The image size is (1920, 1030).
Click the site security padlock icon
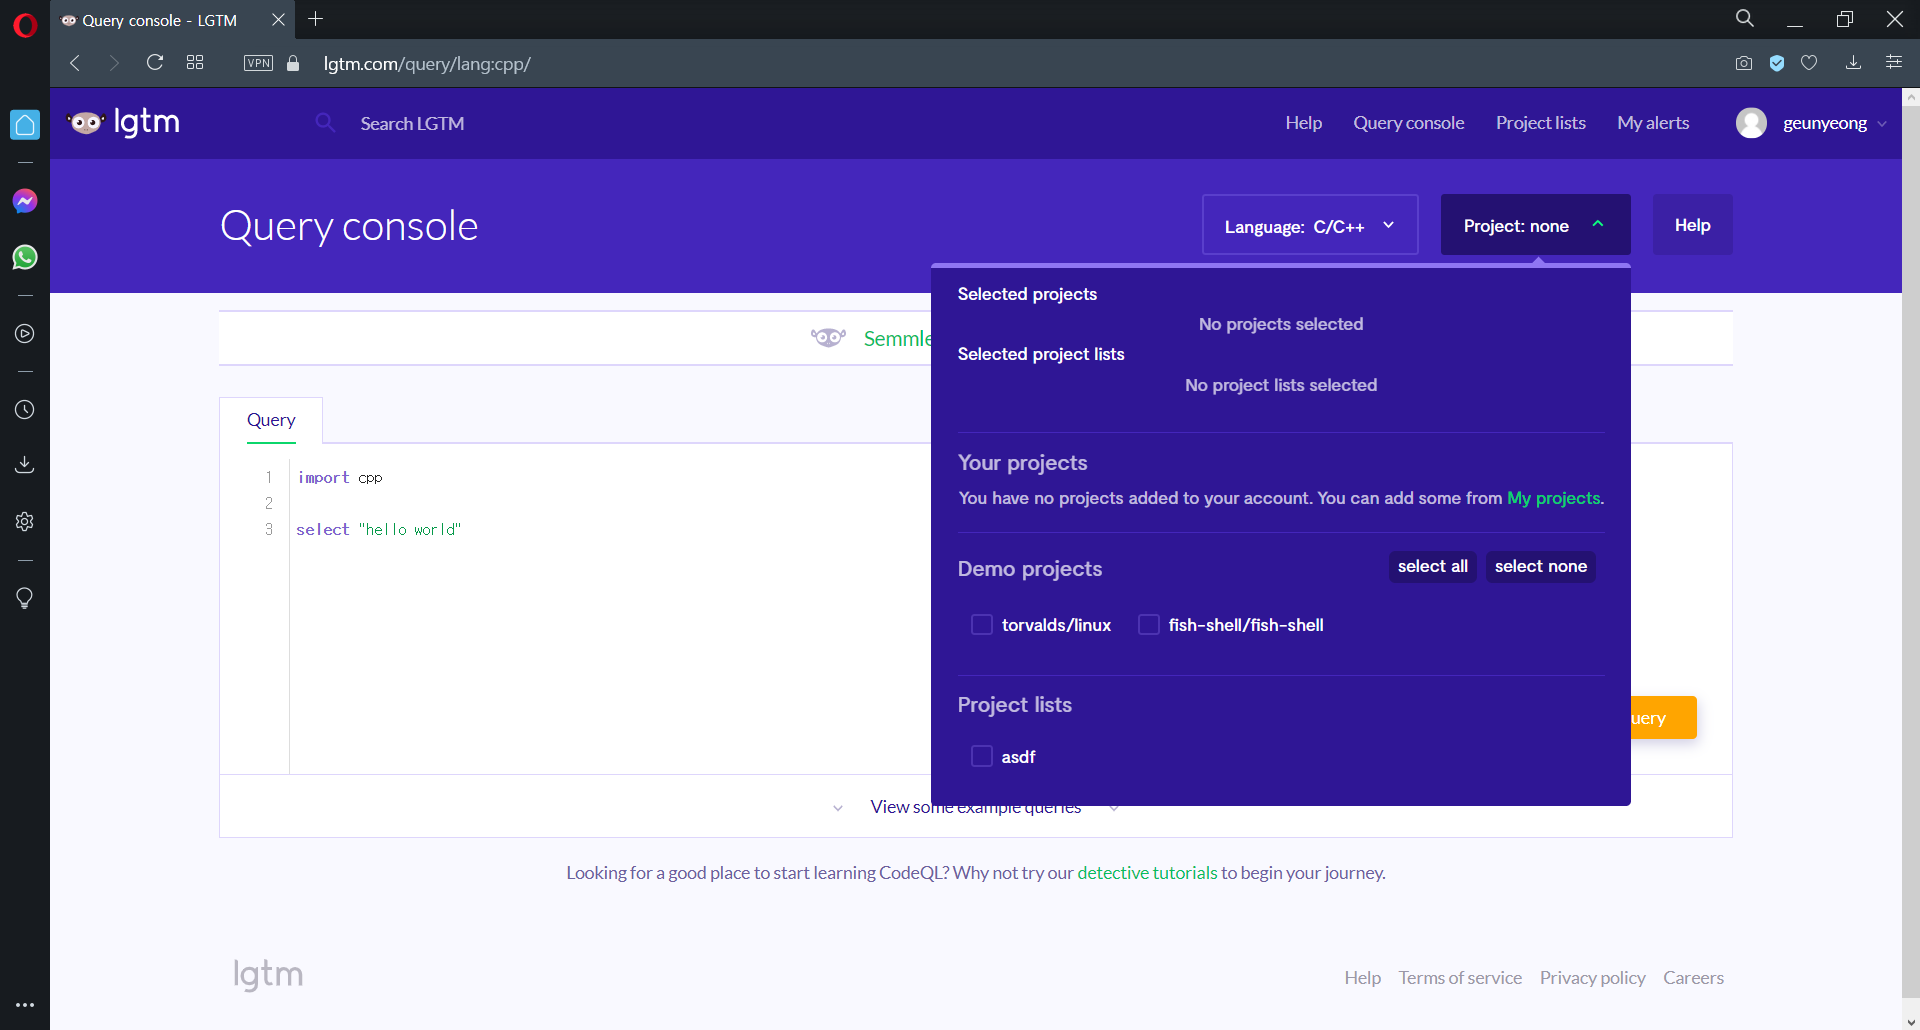click(x=293, y=63)
